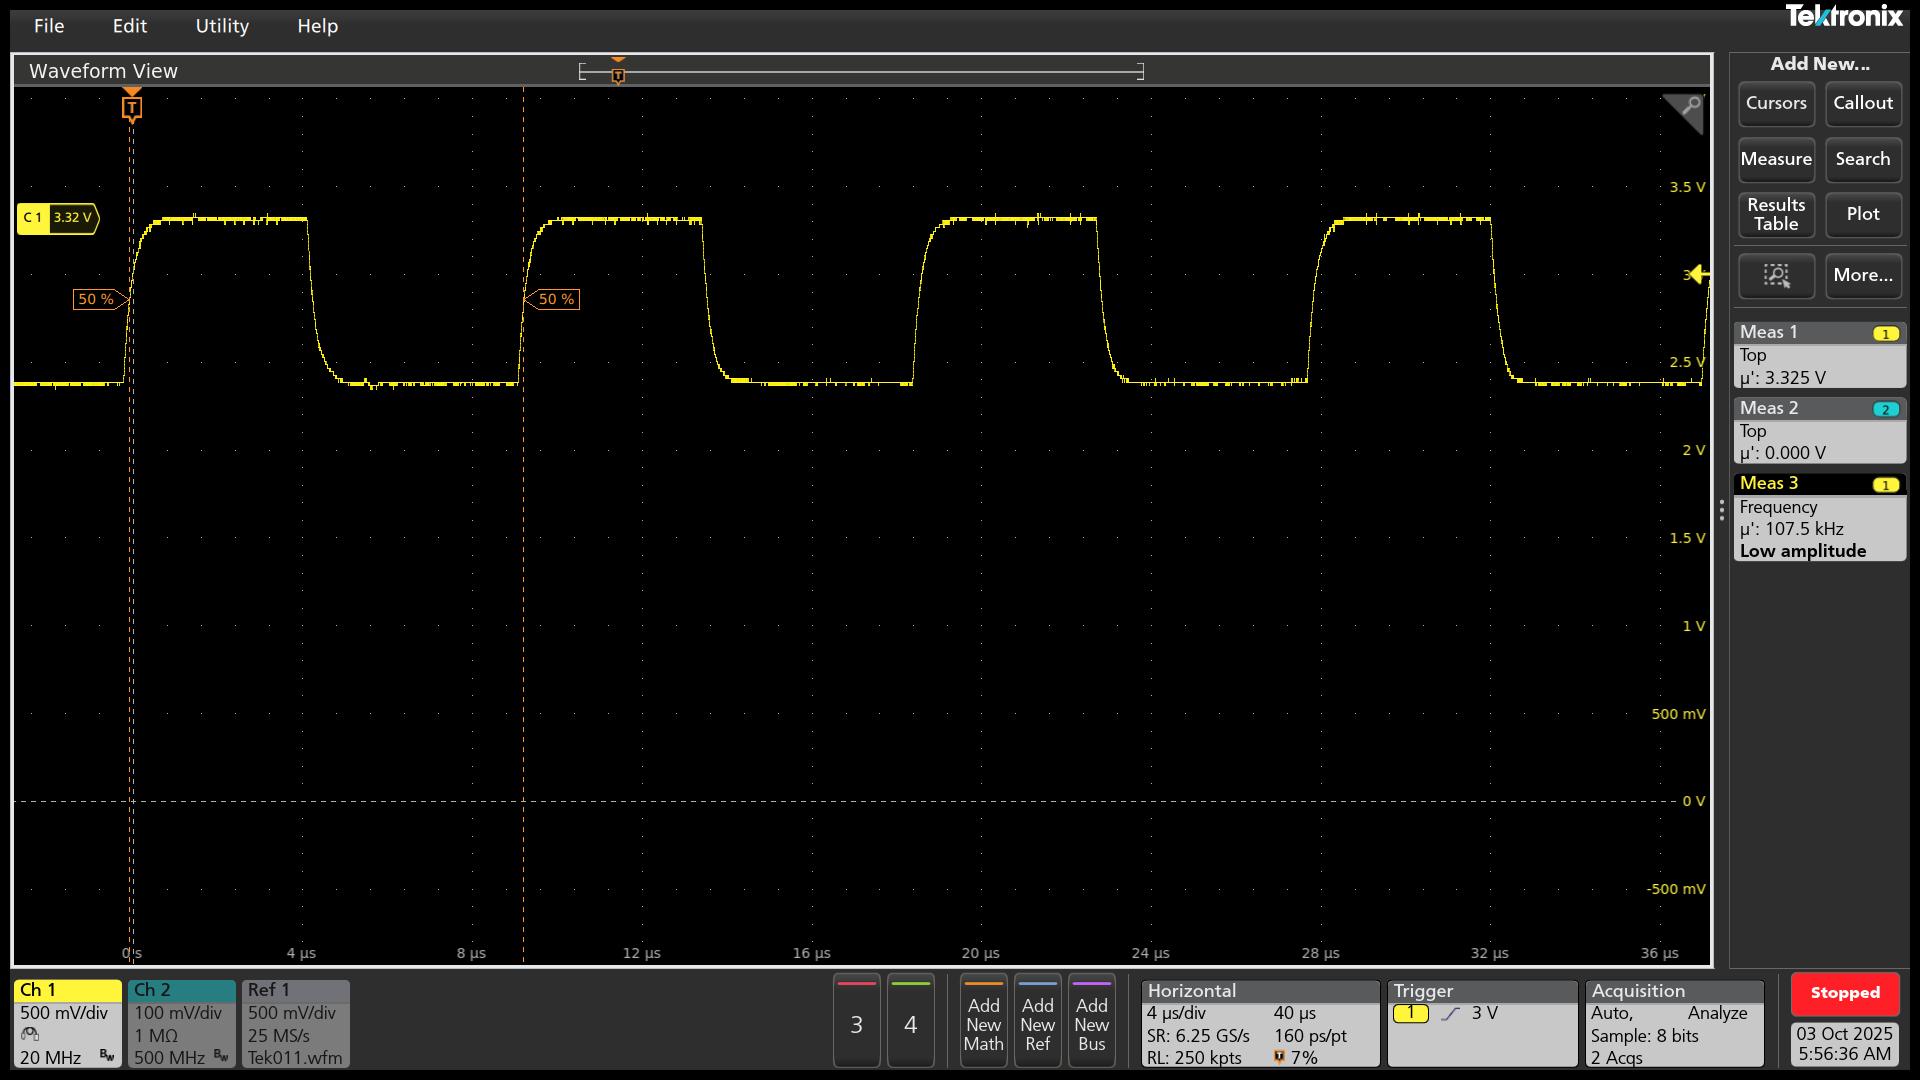
Task: Click the Low amplitude warning text
Action: pyautogui.click(x=1802, y=551)
